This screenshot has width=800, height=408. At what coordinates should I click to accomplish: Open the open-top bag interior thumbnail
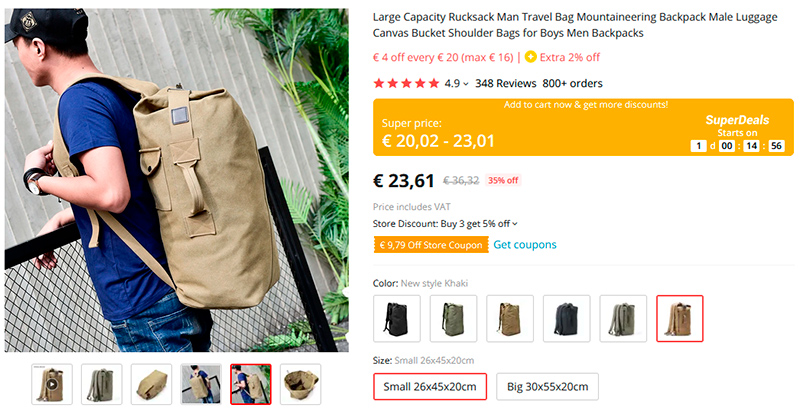click(x=300, y=384)
